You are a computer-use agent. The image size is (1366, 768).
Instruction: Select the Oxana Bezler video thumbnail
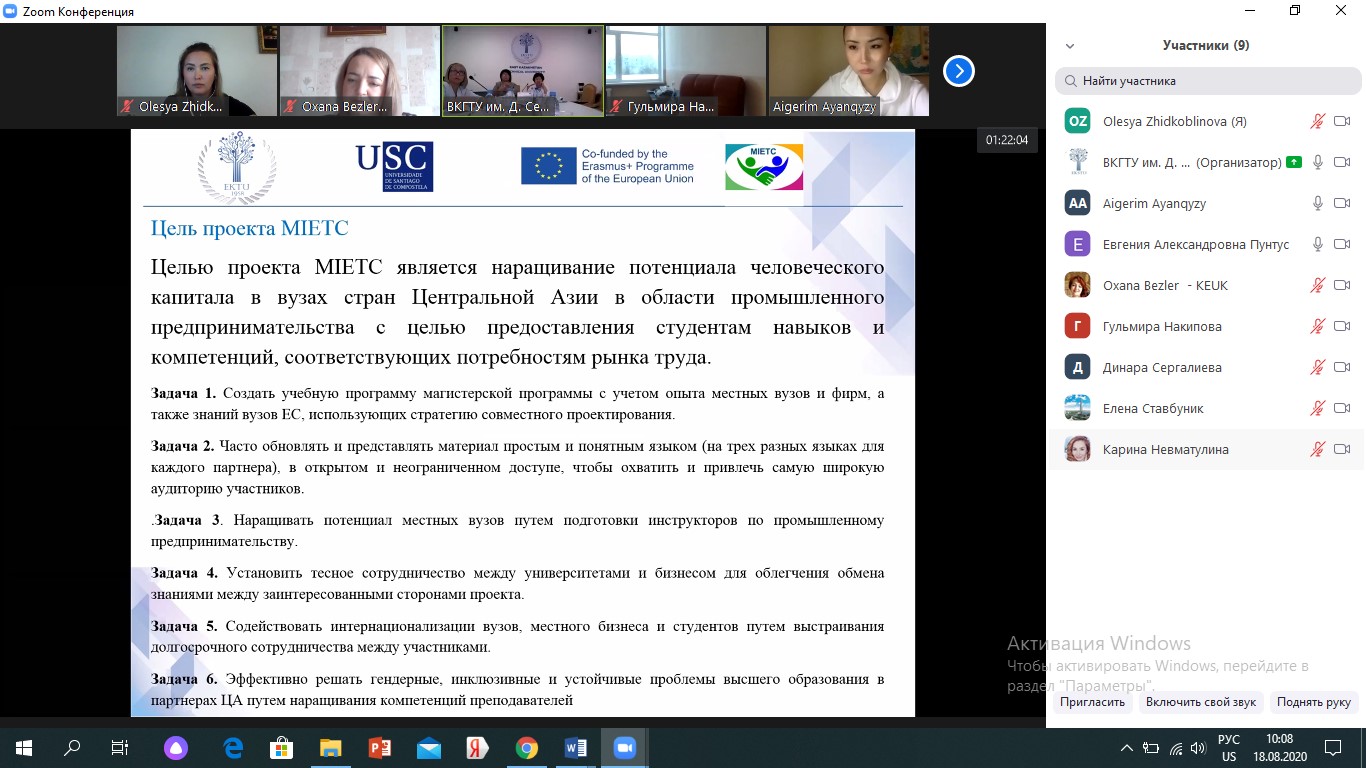click(x=359, y=71)
